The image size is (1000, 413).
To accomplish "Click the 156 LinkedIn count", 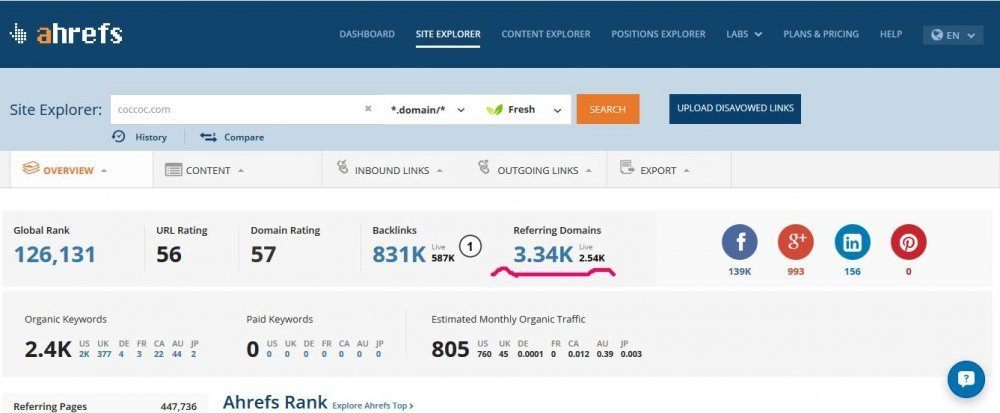I will coord(852,272).
